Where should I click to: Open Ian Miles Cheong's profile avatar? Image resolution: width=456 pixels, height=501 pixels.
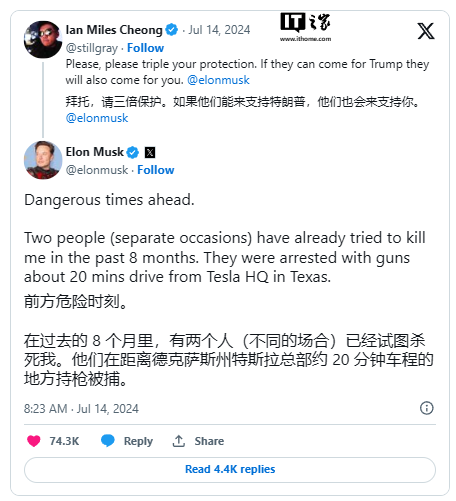coord(43,39)
